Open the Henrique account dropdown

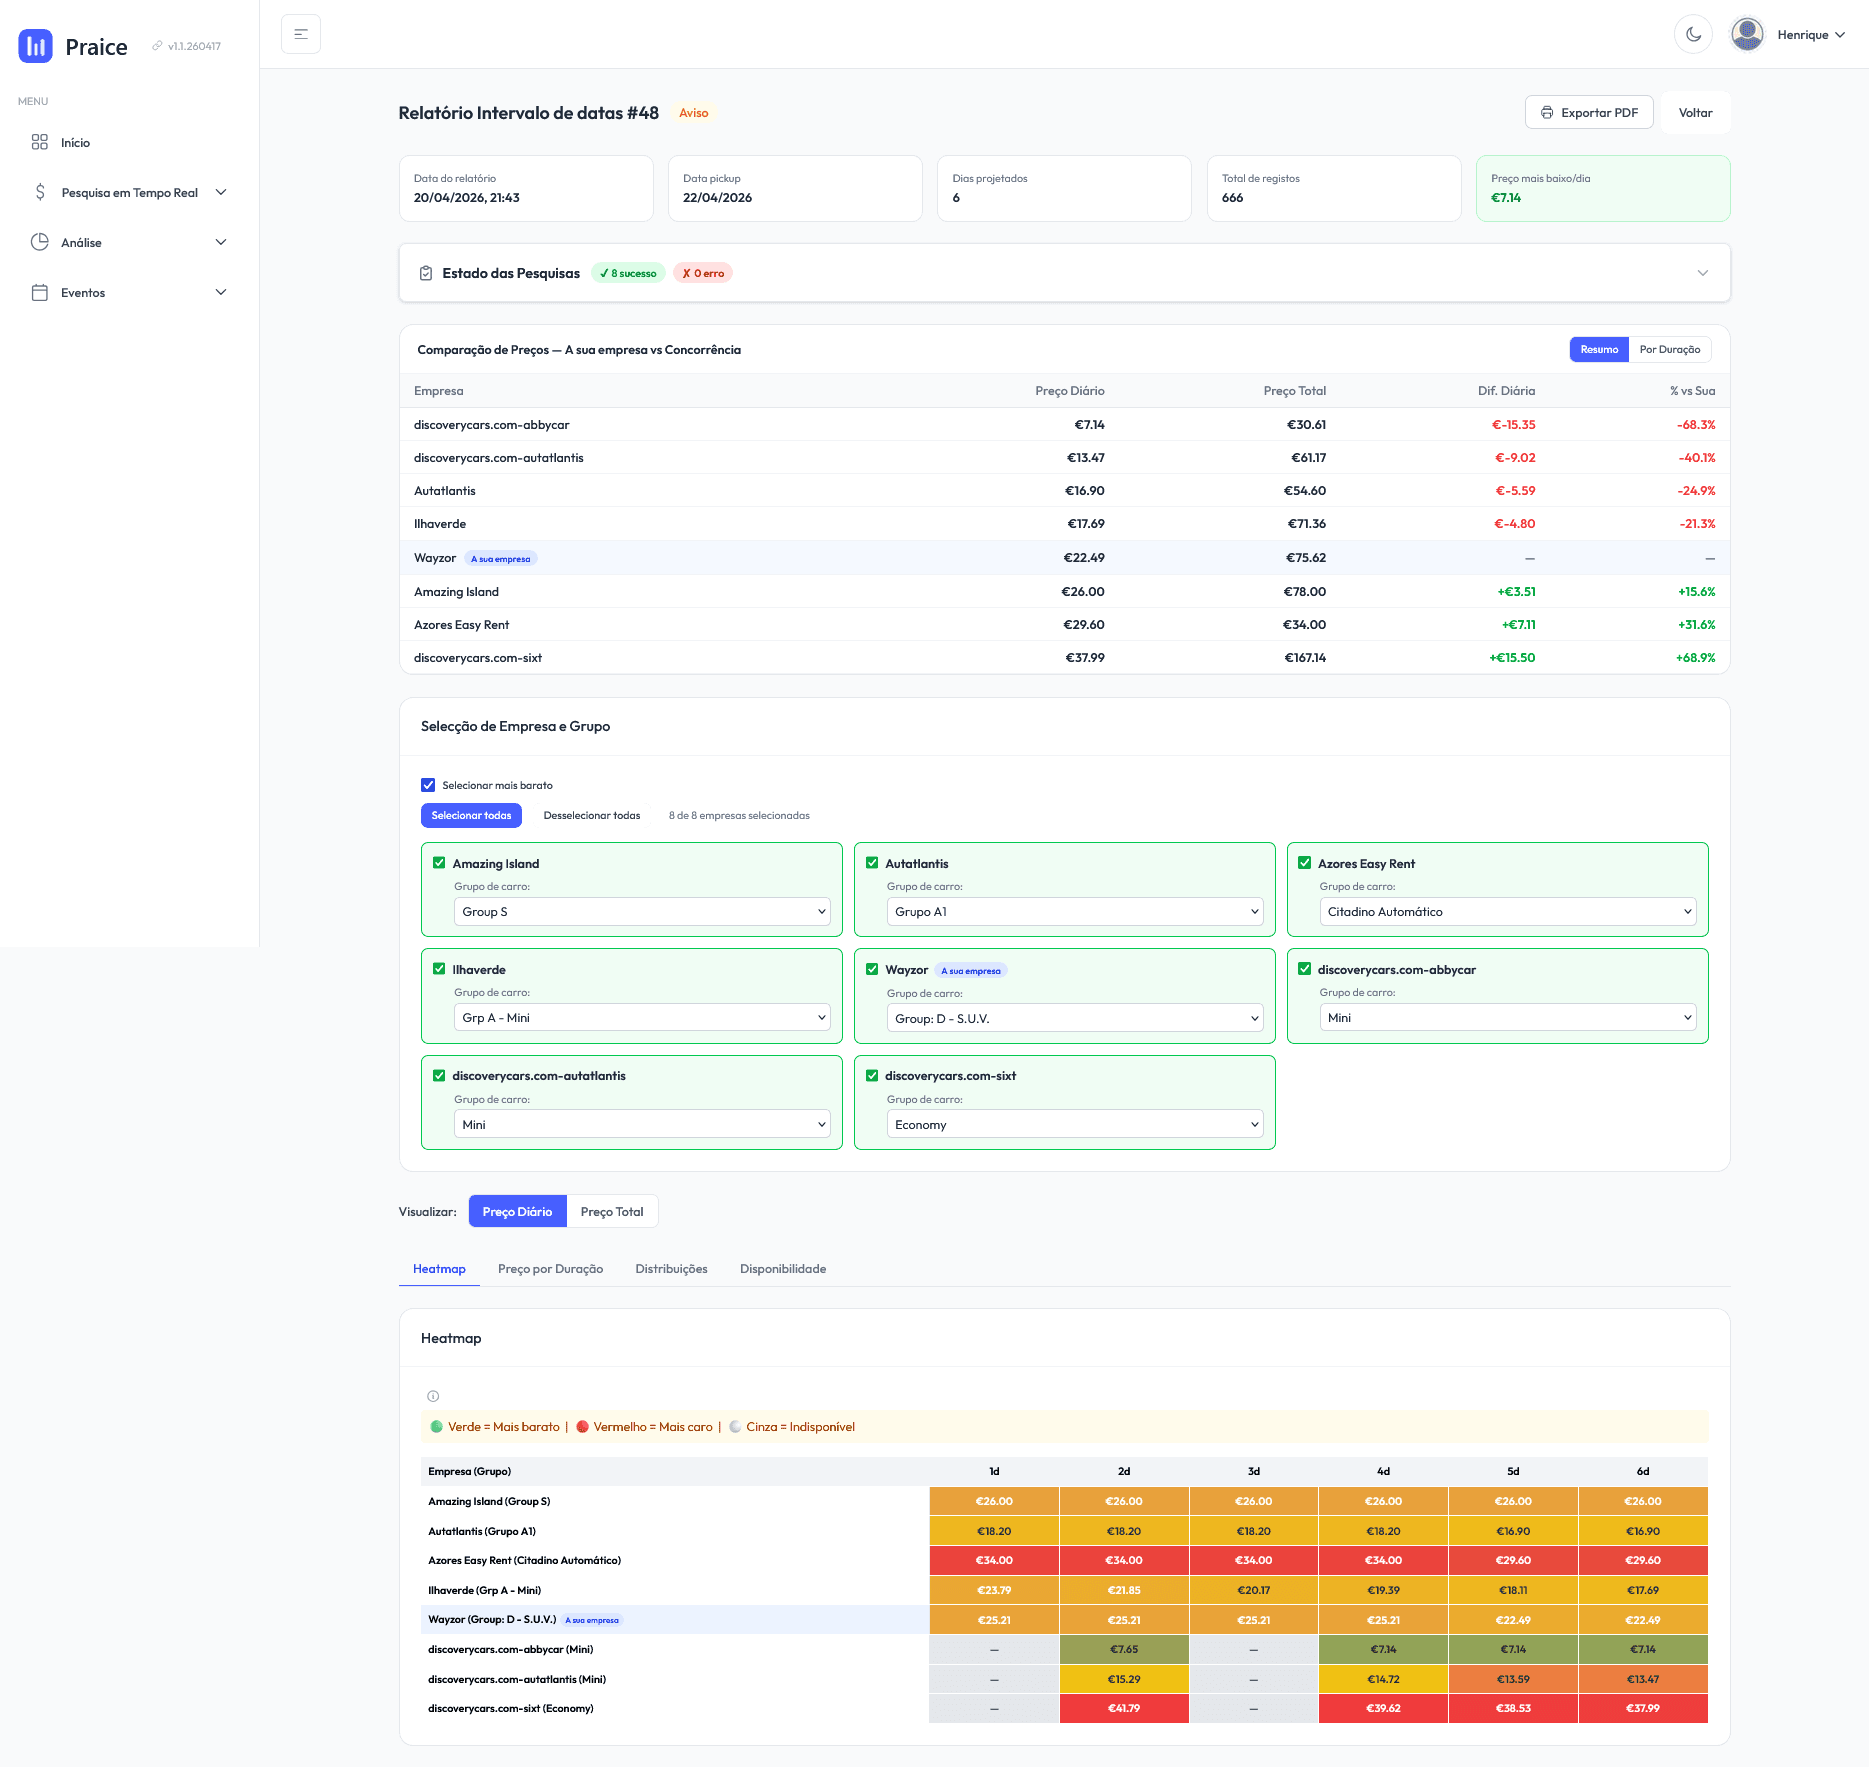coord(1811,35)
